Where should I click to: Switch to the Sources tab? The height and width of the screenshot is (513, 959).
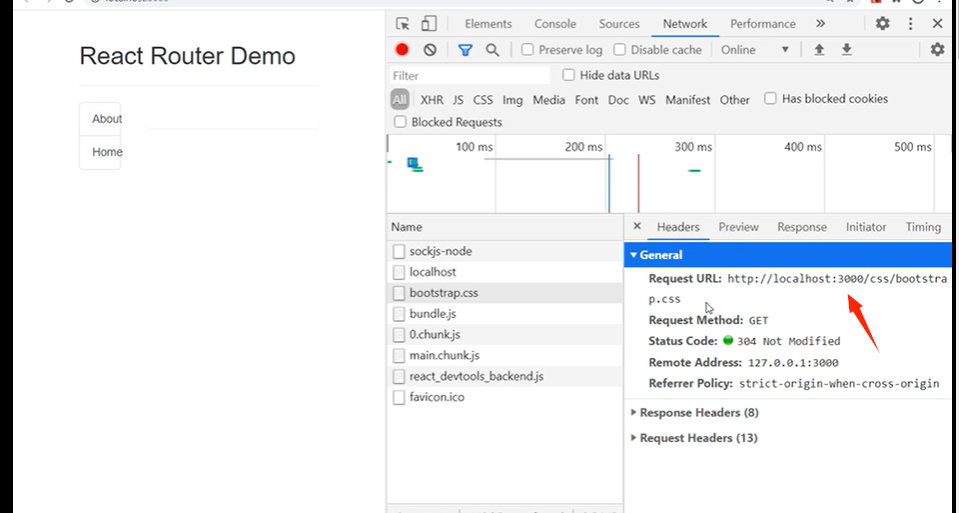pos(619,24)
